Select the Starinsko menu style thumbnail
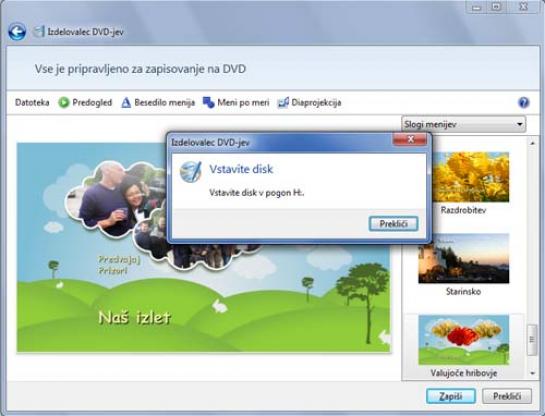The image size is (545, 416). pos(464,259)
